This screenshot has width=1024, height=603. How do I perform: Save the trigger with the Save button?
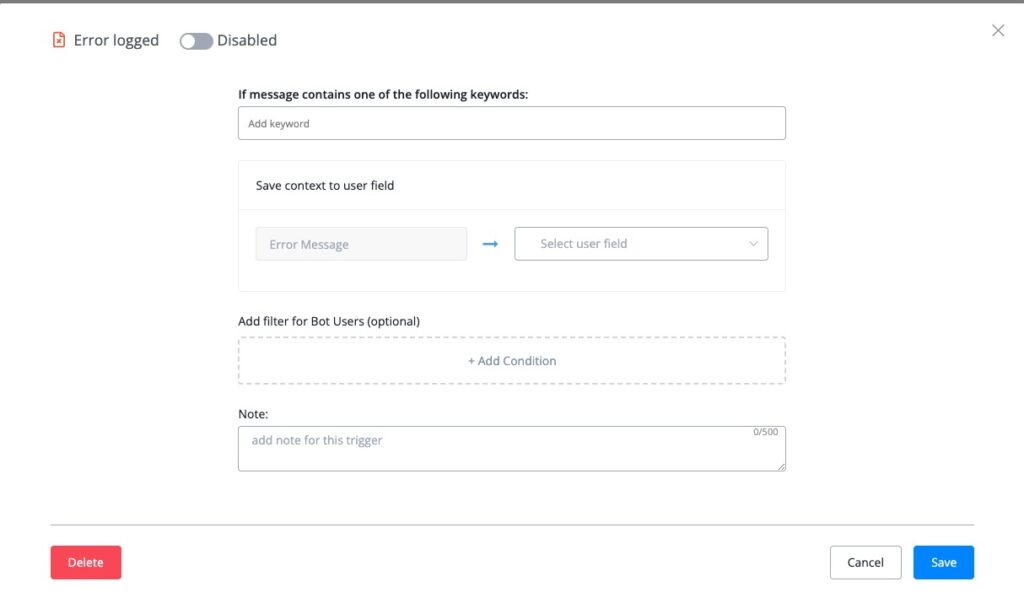tap(943, 563)
